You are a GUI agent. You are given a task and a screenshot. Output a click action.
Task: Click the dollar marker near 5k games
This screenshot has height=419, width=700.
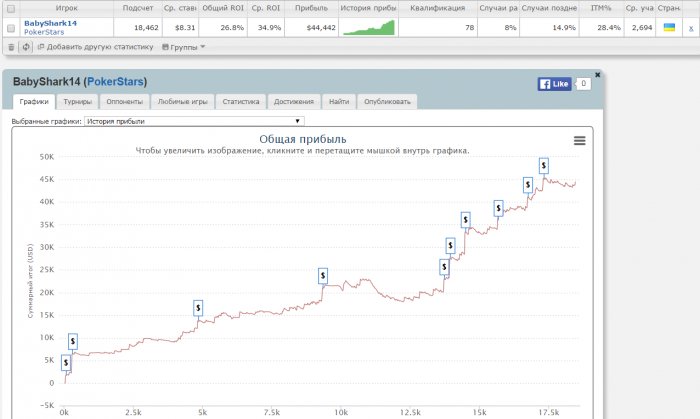point(198,308)
